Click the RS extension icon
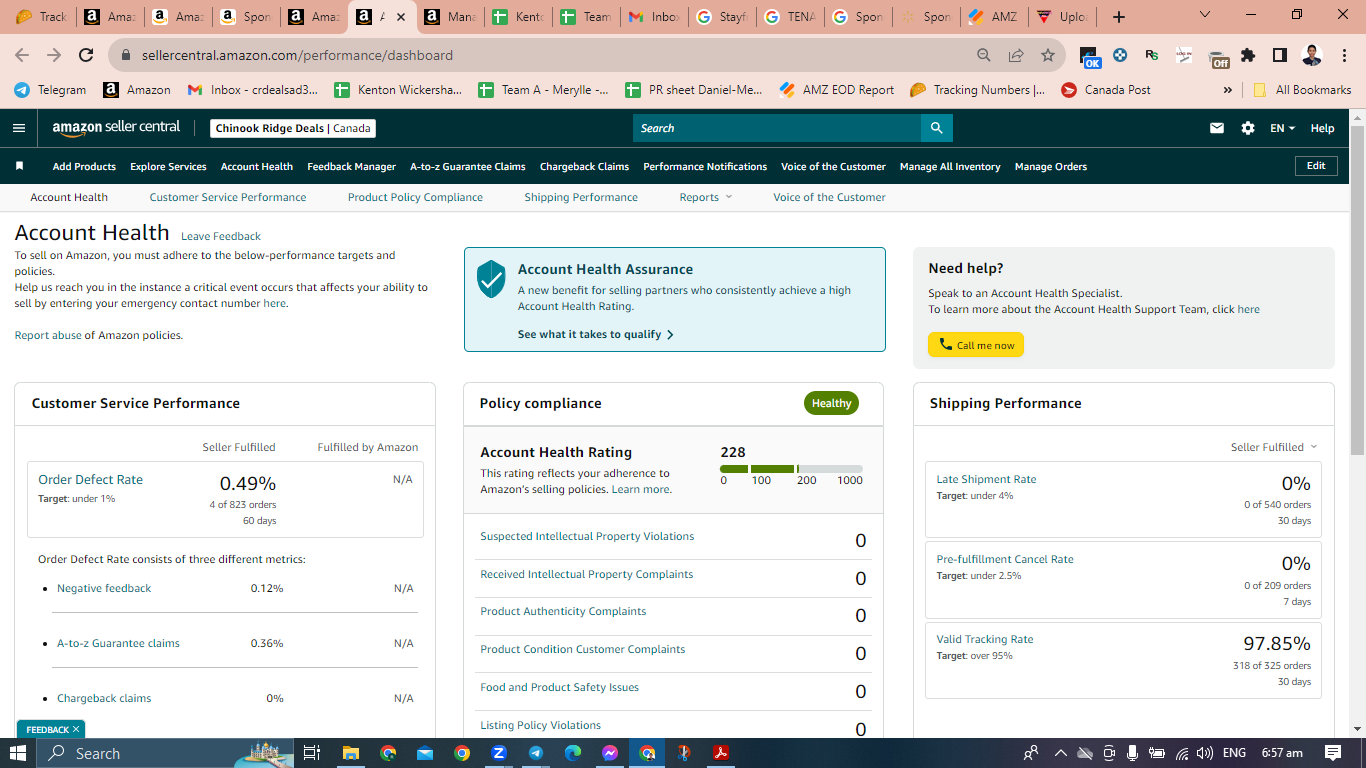 pos(1152,55)
